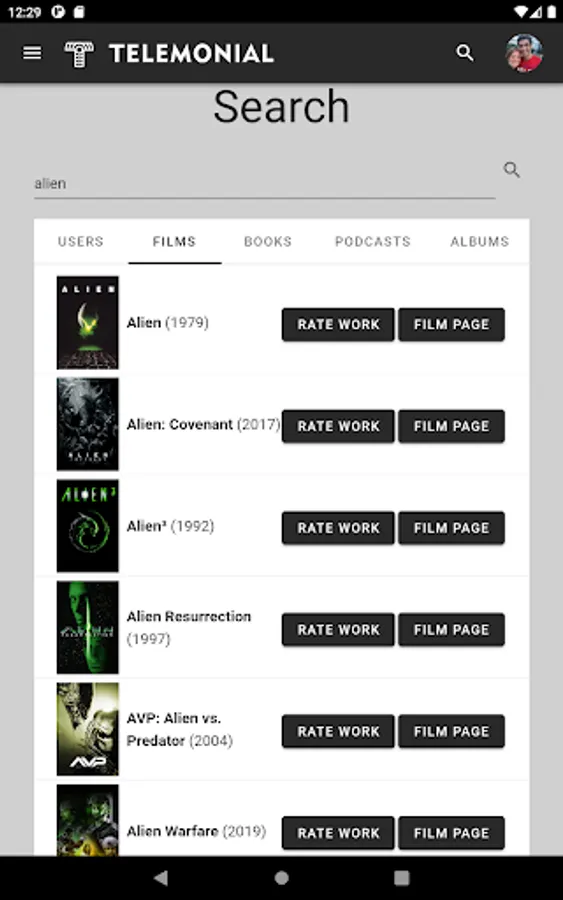Tap the header search magnifier icon
The image size is (563, 900).
click(x=465, y=53)
